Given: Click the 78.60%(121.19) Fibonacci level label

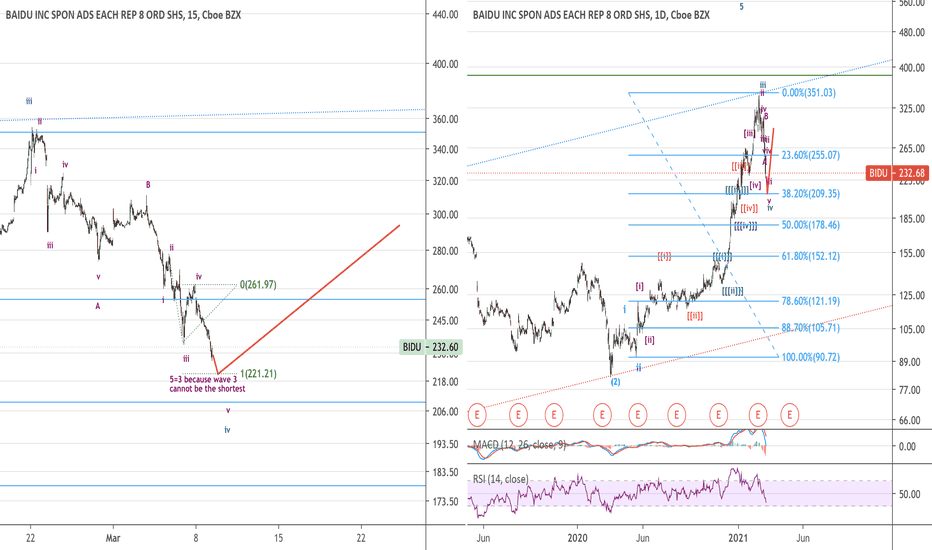Looking at the screenshot, I should tap(811, 301).
